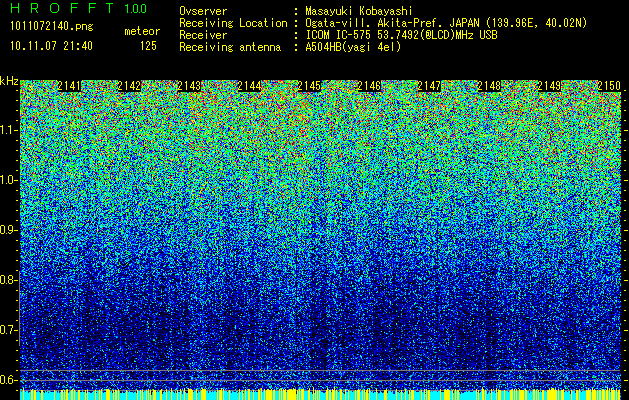Click the 2143 time marker

(189, 86)
